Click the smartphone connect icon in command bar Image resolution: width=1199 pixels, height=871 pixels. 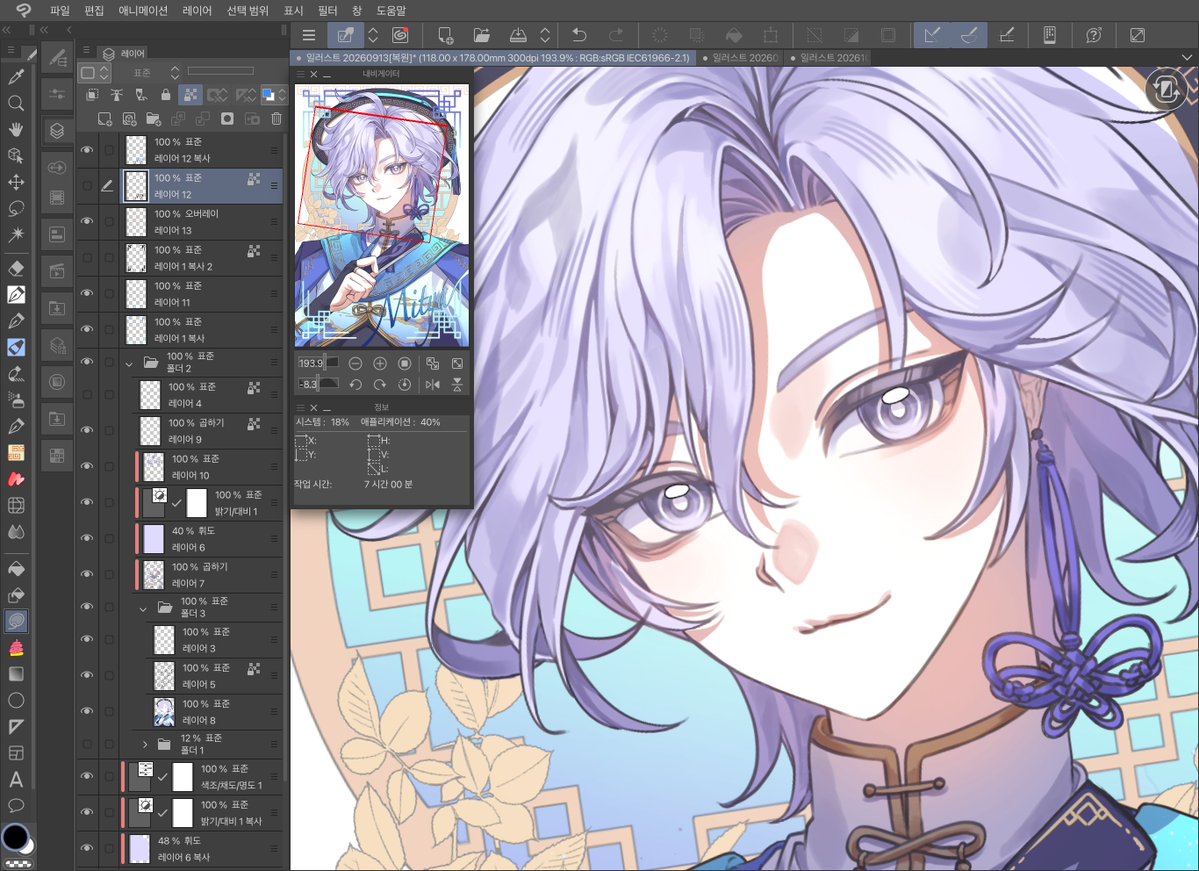click(1050, 35)
